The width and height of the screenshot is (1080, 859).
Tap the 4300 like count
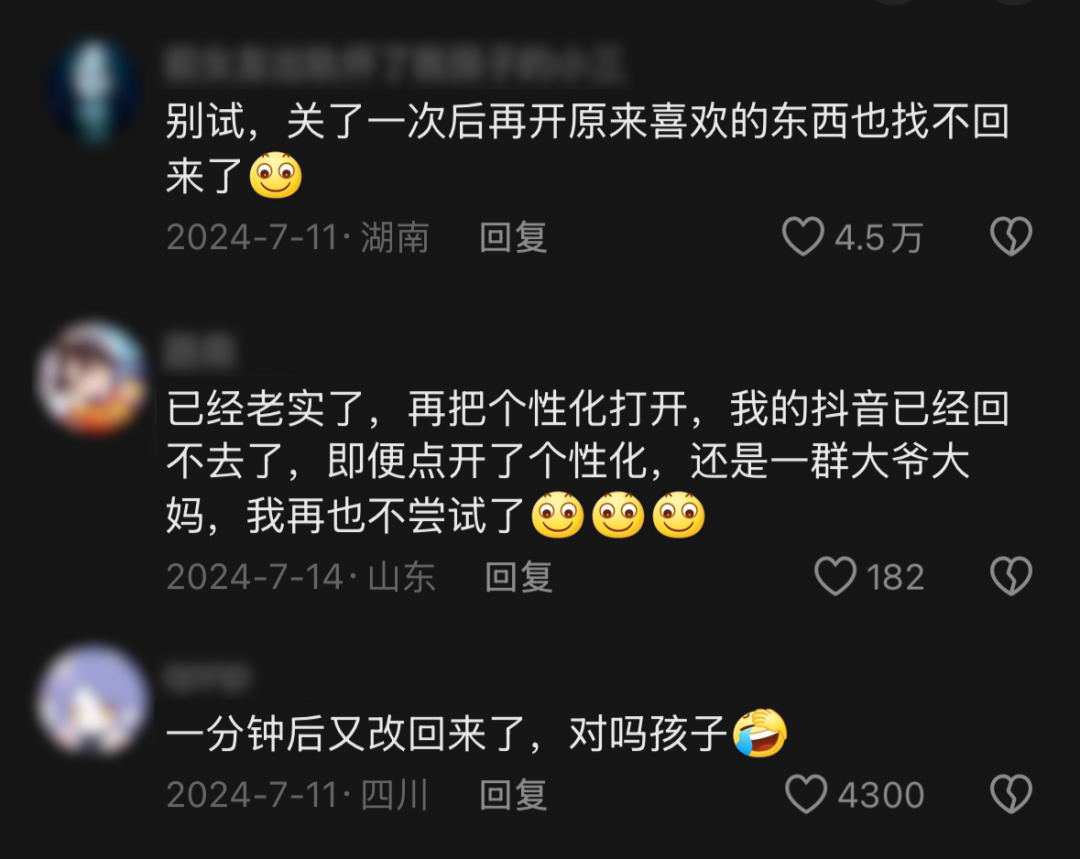click(881, 795)
